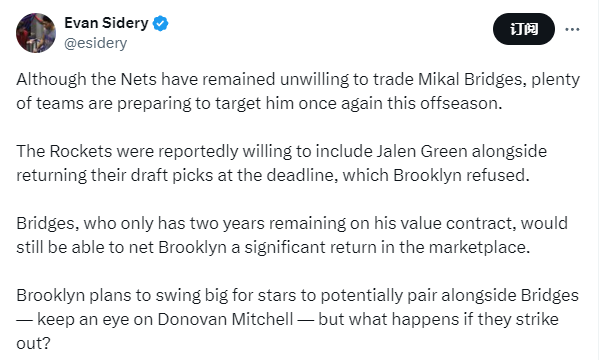Open the Evan Sidery display name link
599x360 pixels.
[x=106, y=23]
